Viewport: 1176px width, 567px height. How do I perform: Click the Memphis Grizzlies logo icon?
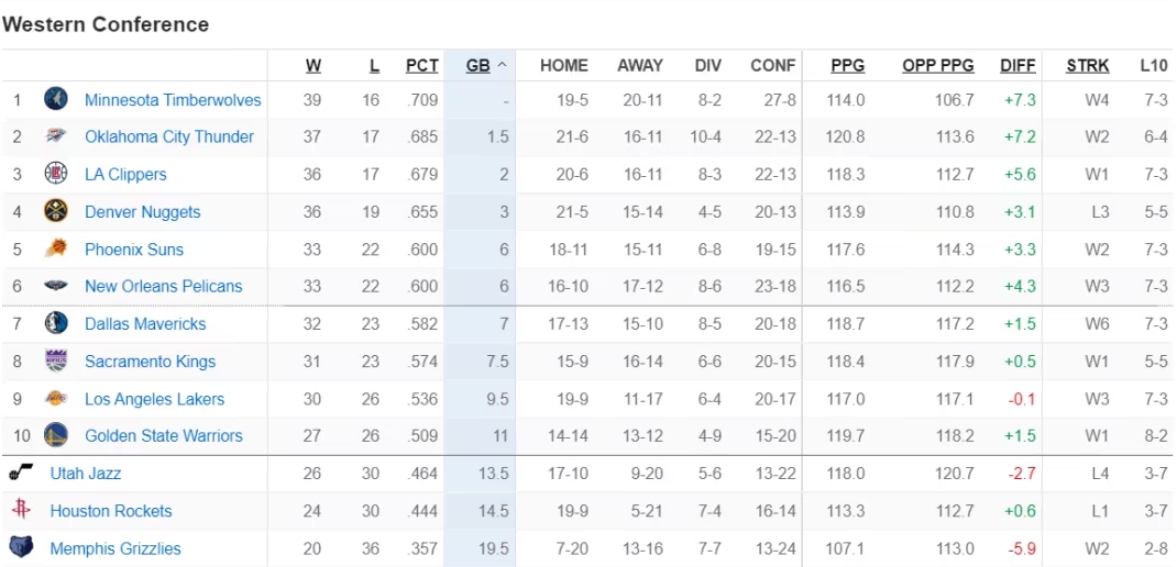21,548
